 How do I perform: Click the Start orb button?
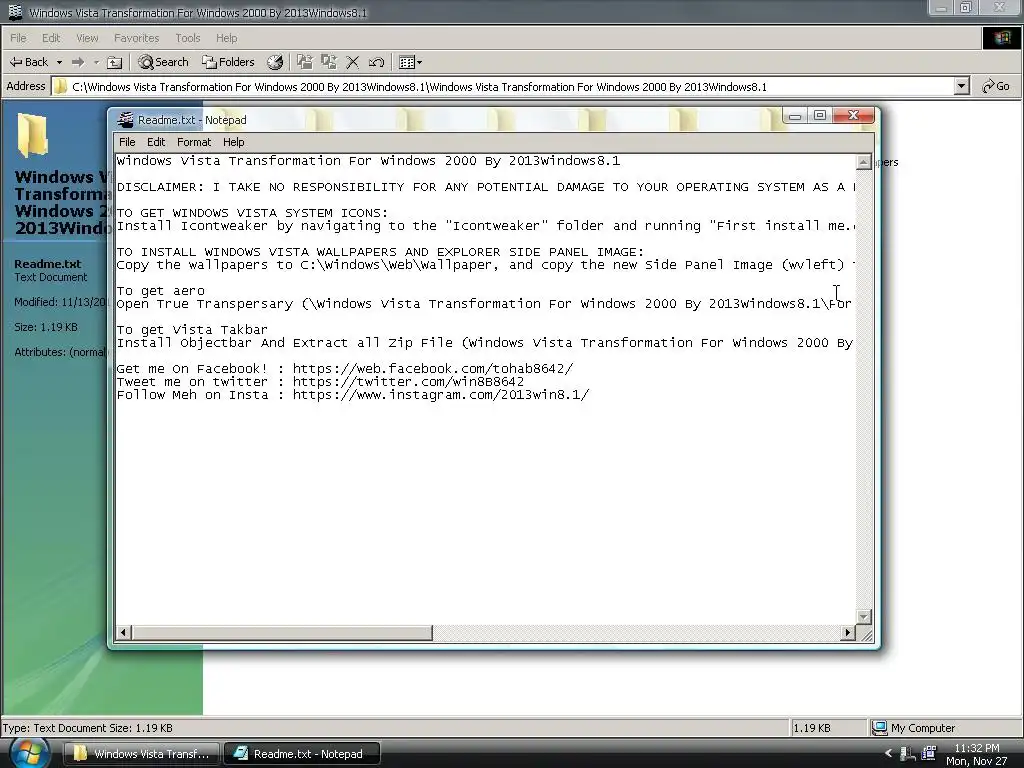pyautogui.click(x=29, y=753)
